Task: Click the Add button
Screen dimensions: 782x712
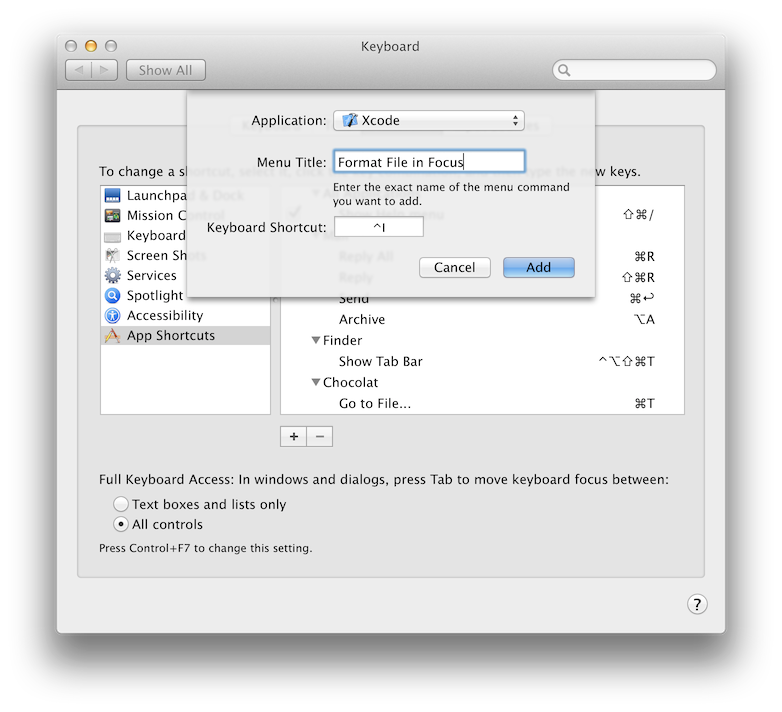Action: pos(539,267)
